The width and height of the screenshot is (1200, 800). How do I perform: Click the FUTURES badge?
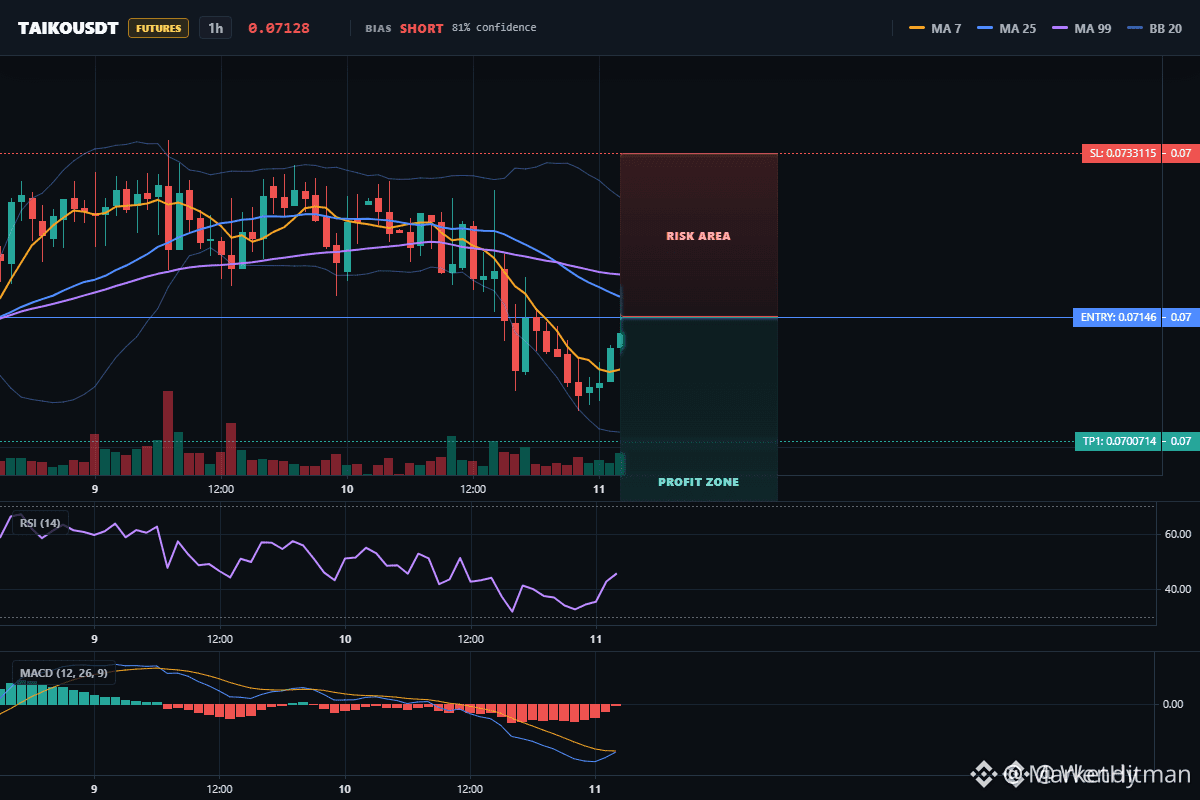coord(159,28)
